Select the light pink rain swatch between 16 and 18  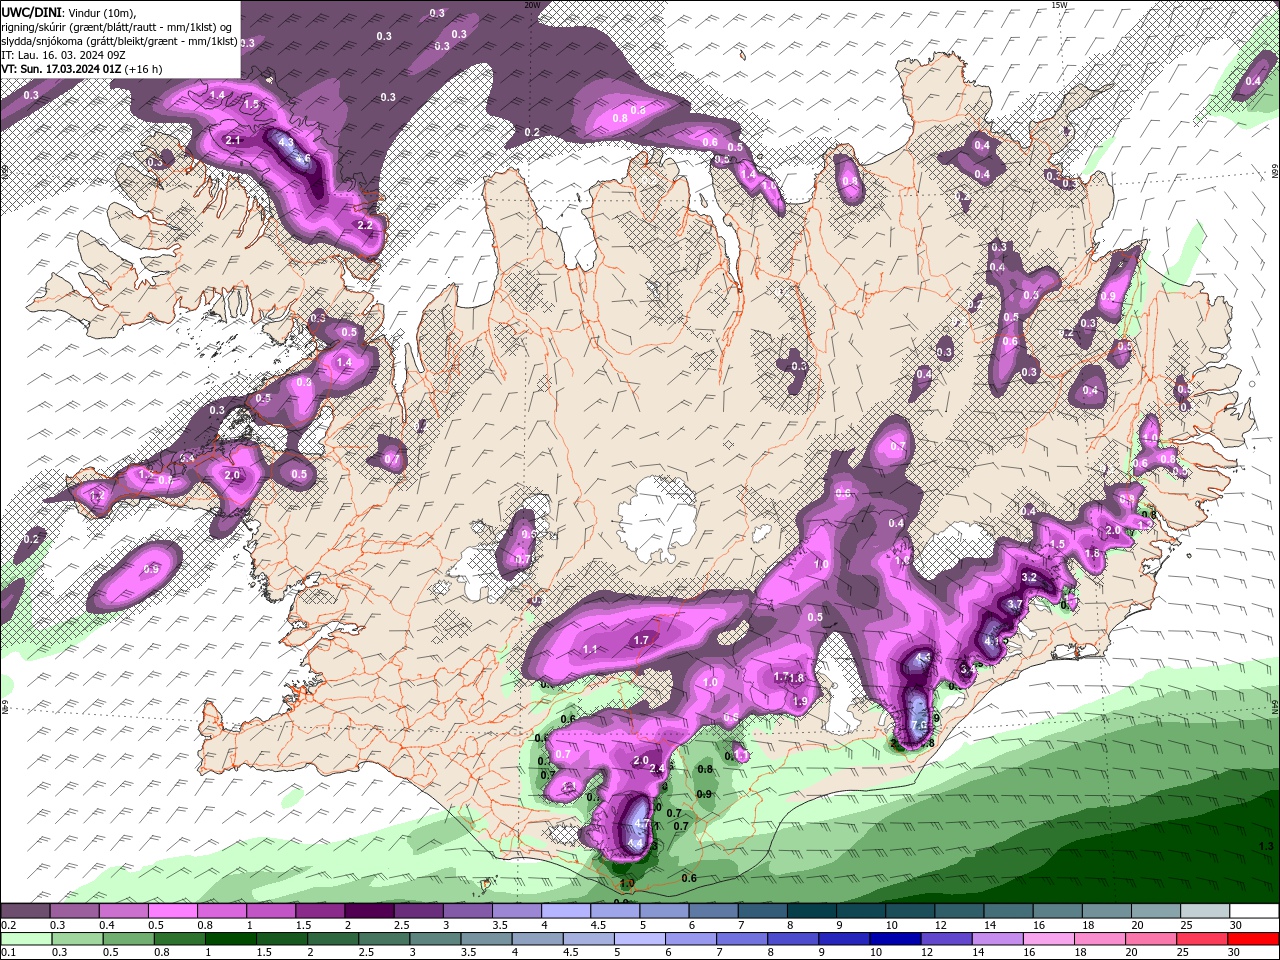1049,939
